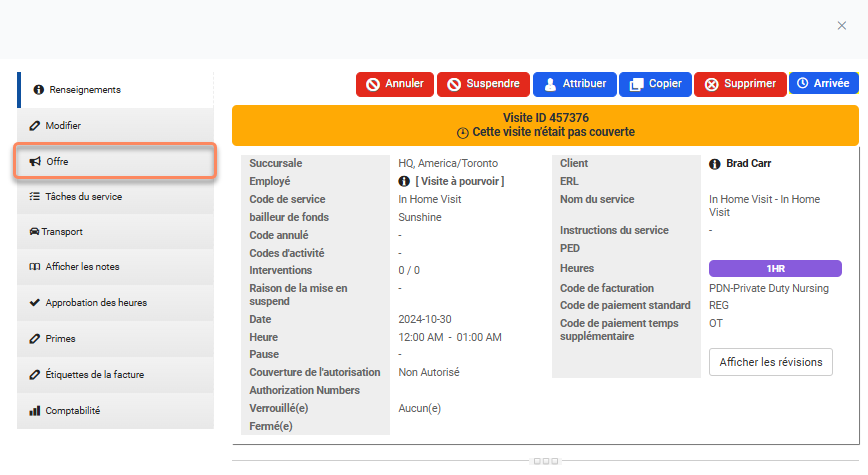Viewport: 868px width, 475px height.
Task: Click the Arrivée clock button
Action: (823, 84)
